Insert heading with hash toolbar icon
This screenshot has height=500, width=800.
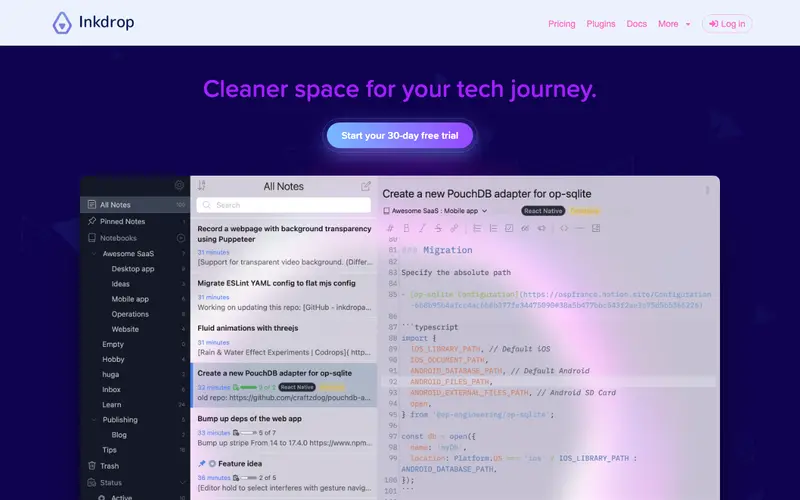[390, 228]
